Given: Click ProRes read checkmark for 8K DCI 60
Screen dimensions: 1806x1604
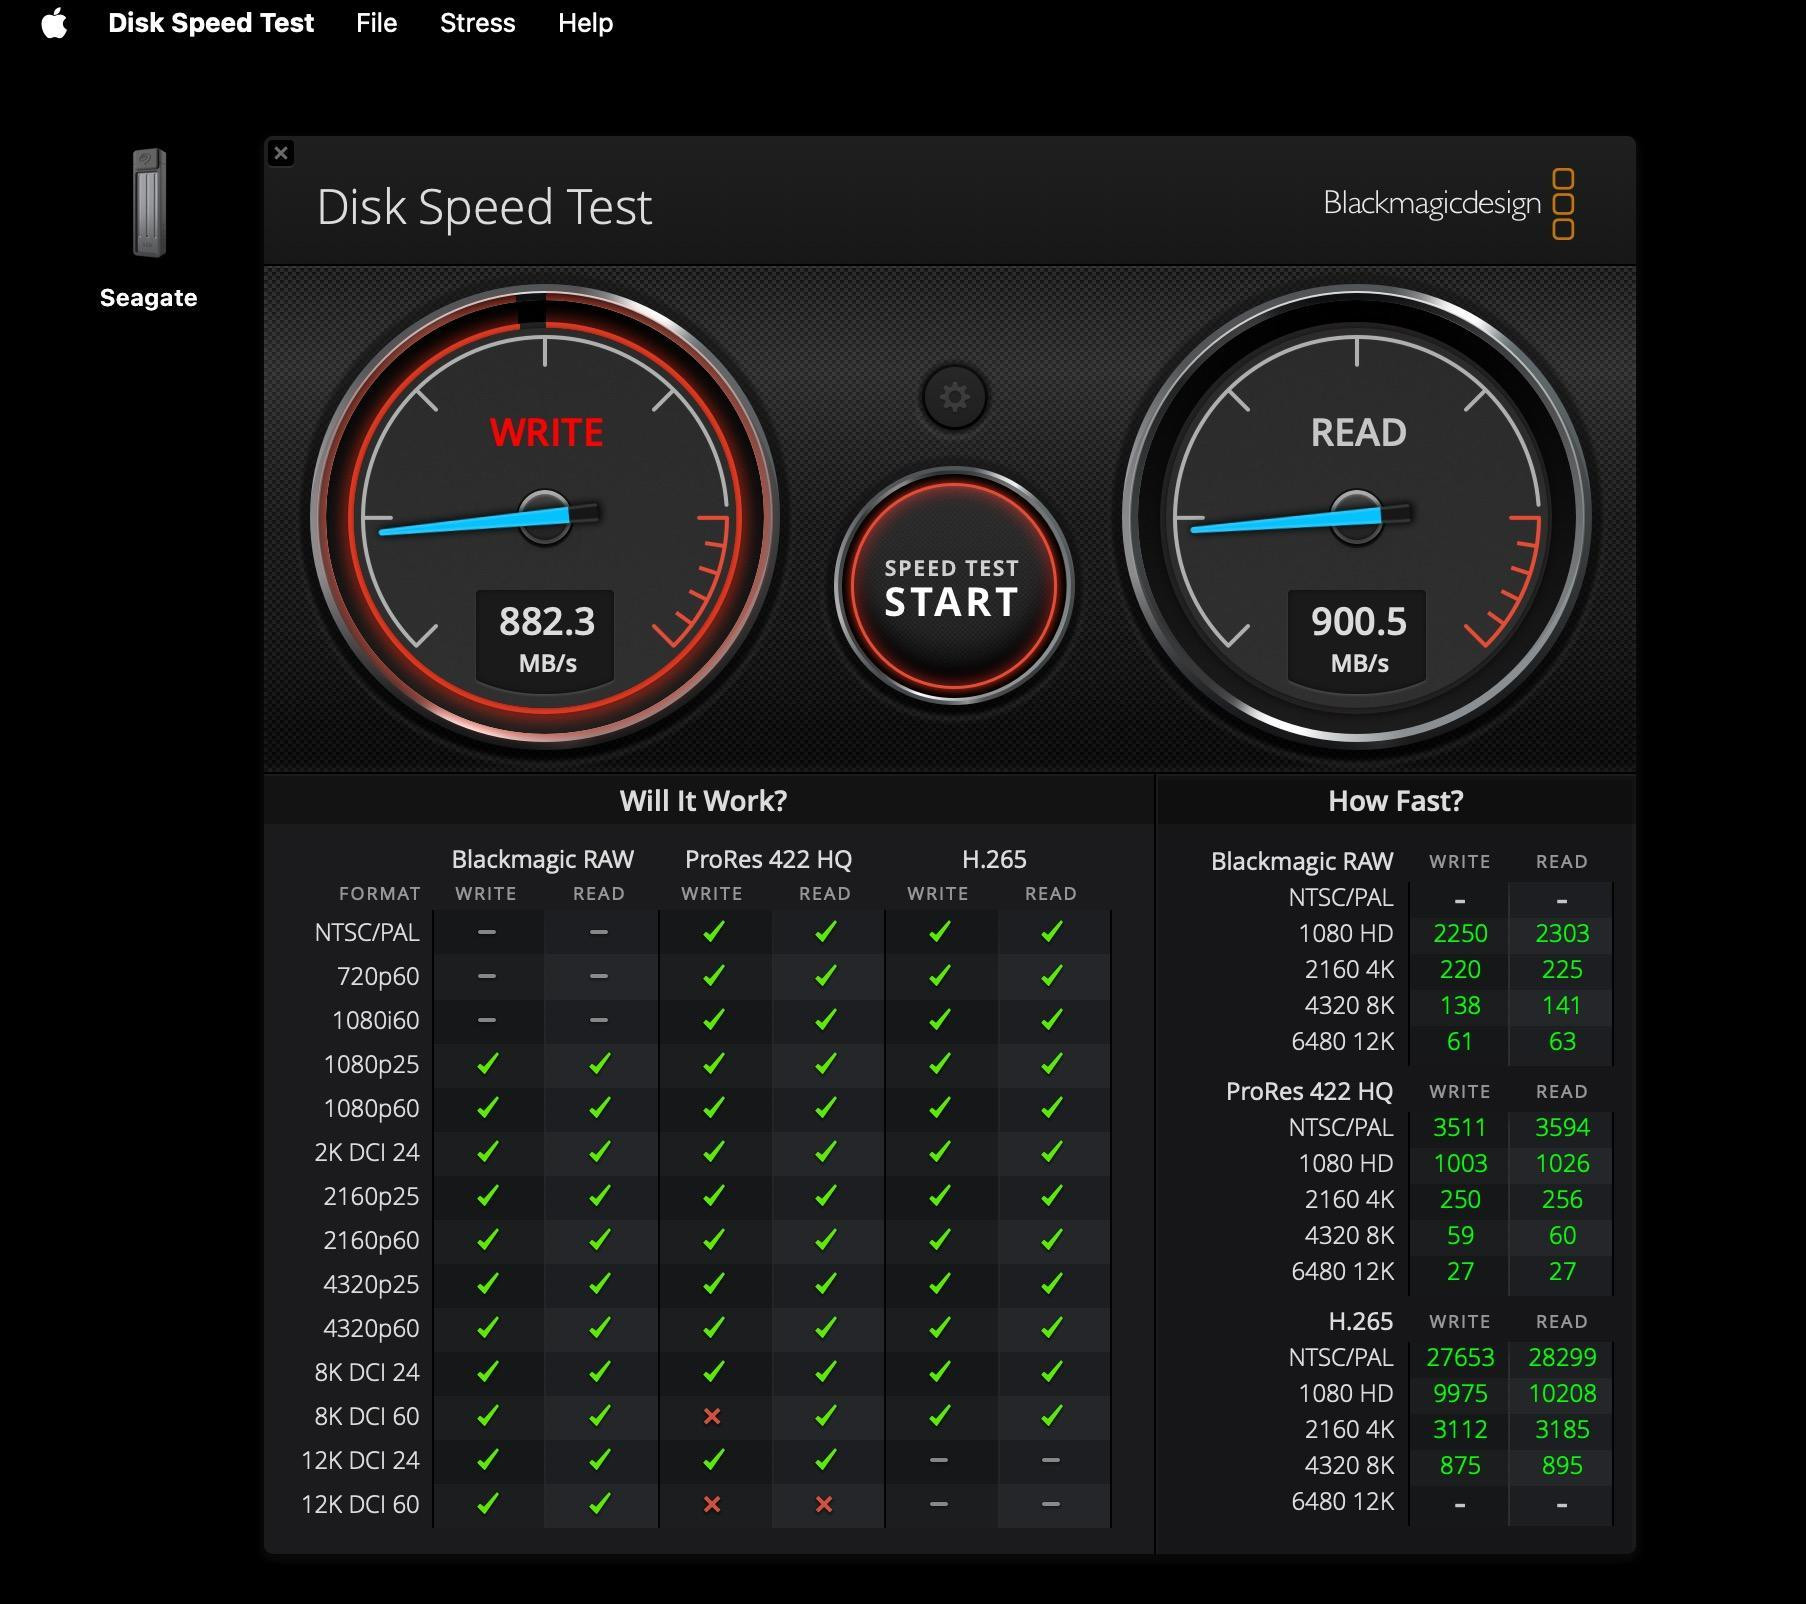Looking at the screenshot, I should tap(825, 1416).
